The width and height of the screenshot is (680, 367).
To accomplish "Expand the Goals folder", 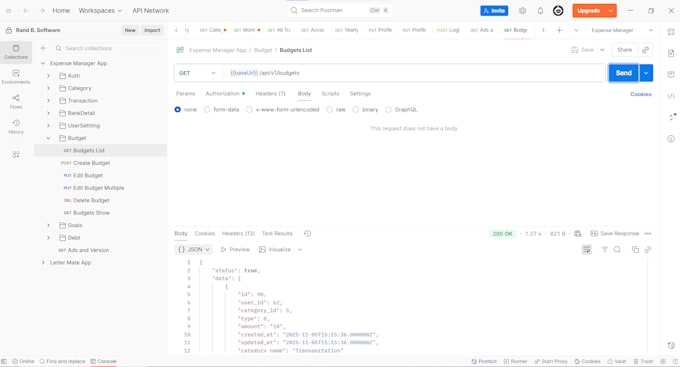I will [x=49, y=226].
